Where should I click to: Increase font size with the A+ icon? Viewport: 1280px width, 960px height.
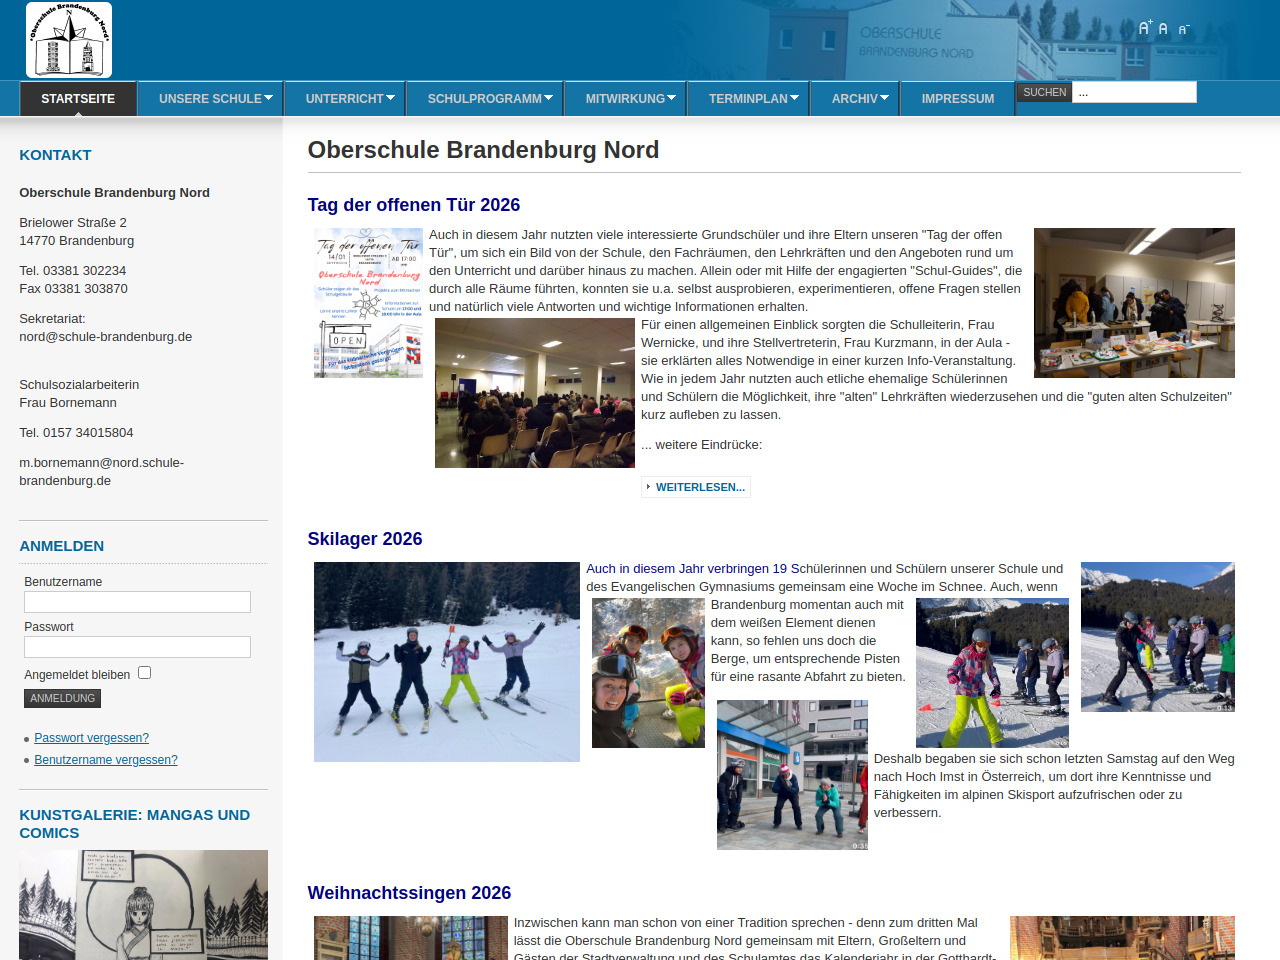1145,28
